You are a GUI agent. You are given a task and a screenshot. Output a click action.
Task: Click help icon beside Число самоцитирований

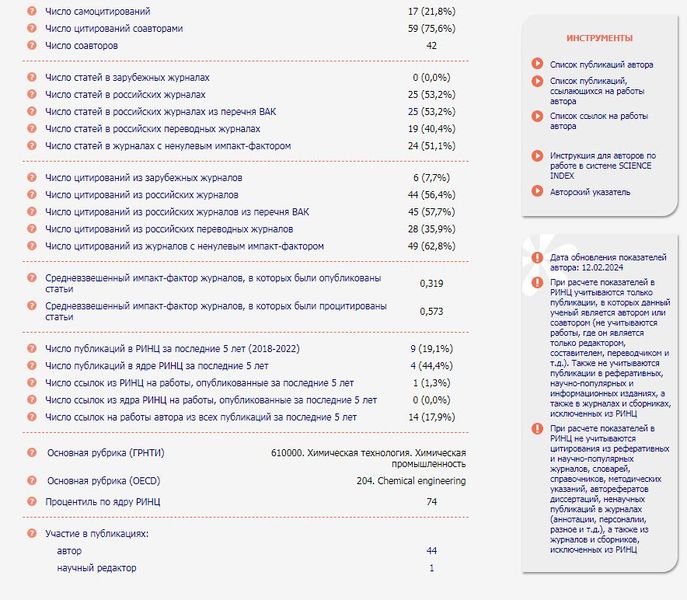point(32,11)
